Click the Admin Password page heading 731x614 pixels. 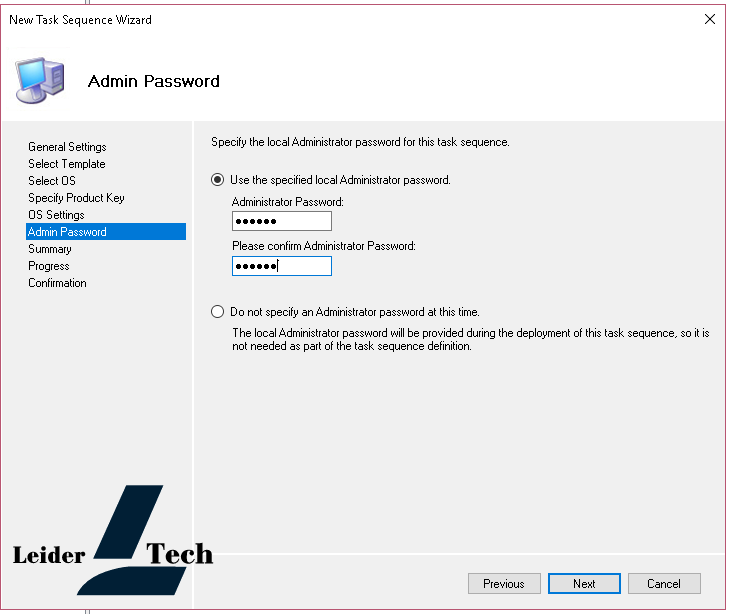pyautogui.click(x=154, y=81)
